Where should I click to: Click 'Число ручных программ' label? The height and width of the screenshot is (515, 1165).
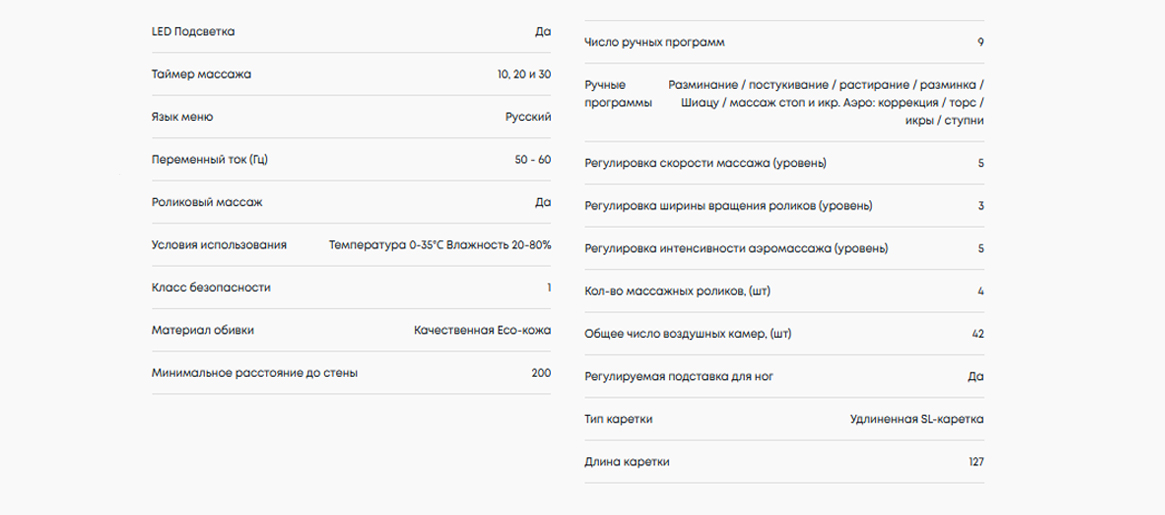tap(654, 43)
